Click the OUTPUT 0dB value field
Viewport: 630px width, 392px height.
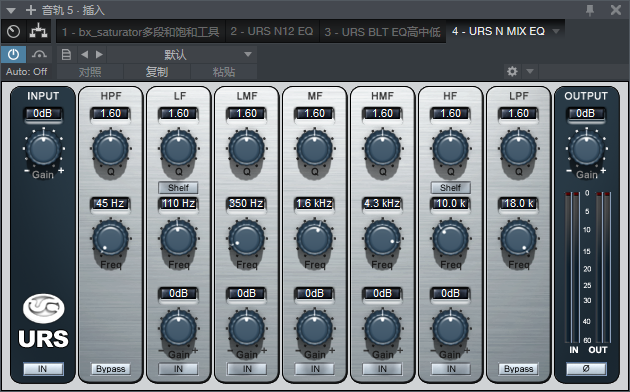coord(586,114)
